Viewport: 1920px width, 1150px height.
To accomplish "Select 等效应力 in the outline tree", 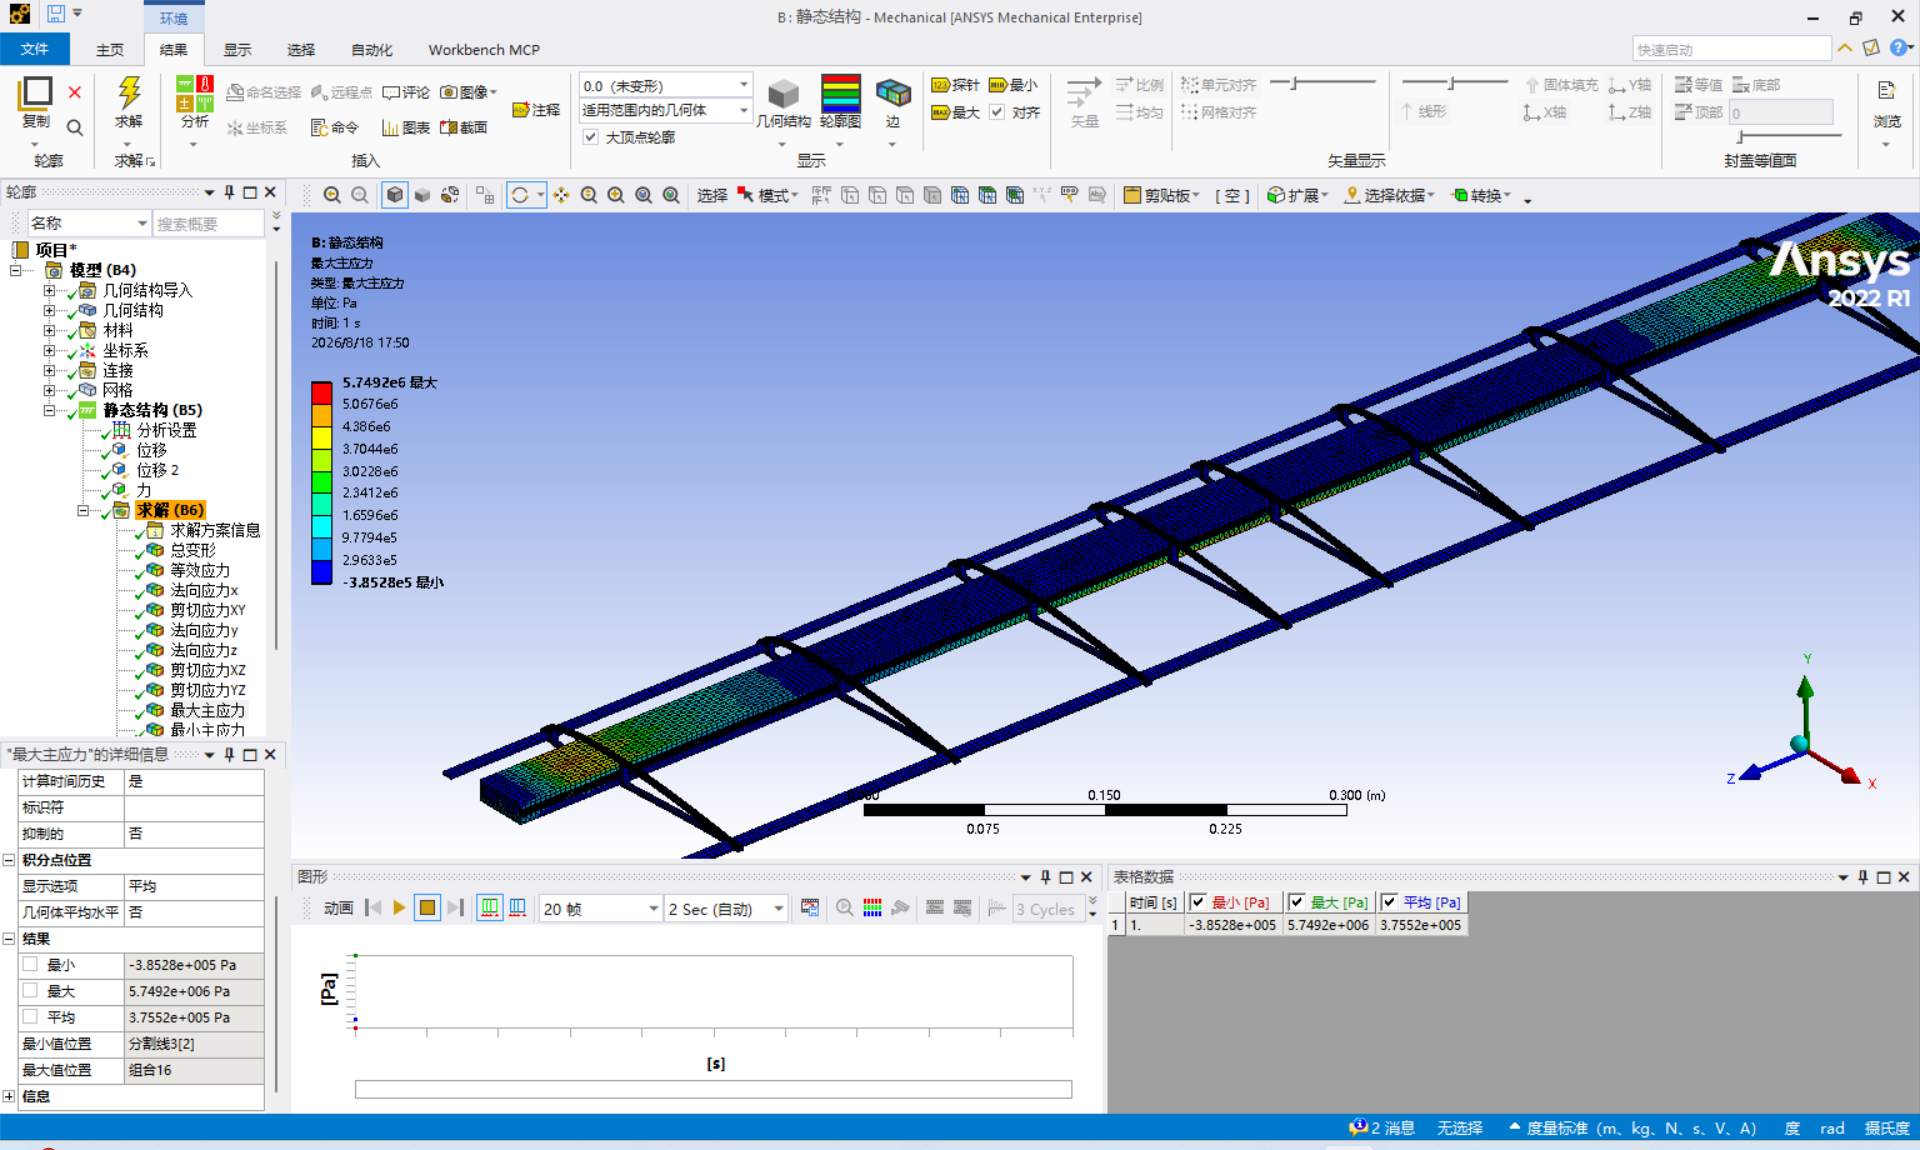I will 199,570.
